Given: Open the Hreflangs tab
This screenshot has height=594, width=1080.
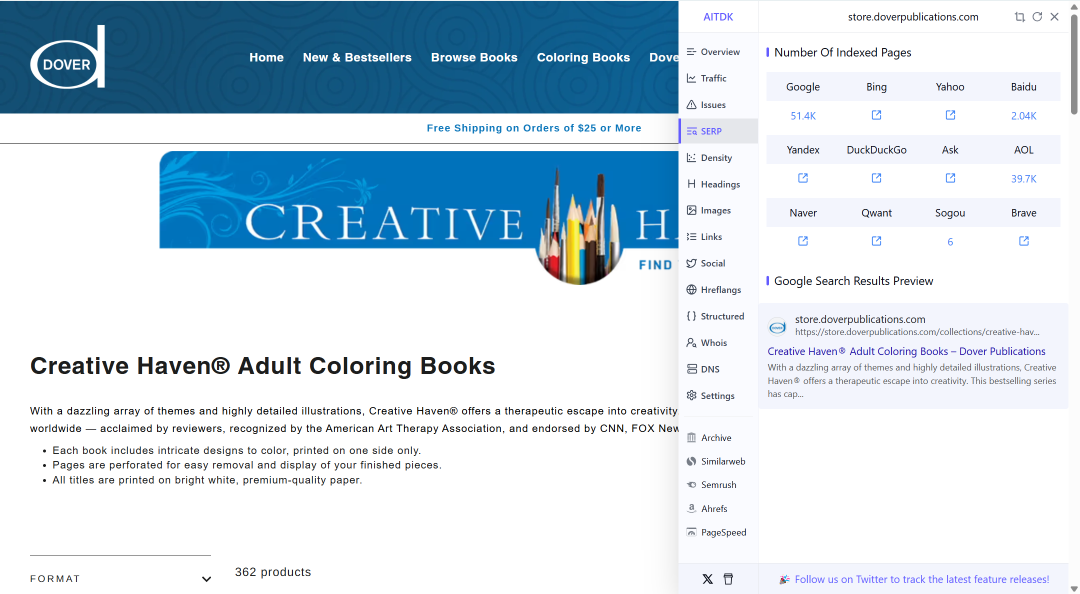Looking at the screenshot, I should (718, 289).
